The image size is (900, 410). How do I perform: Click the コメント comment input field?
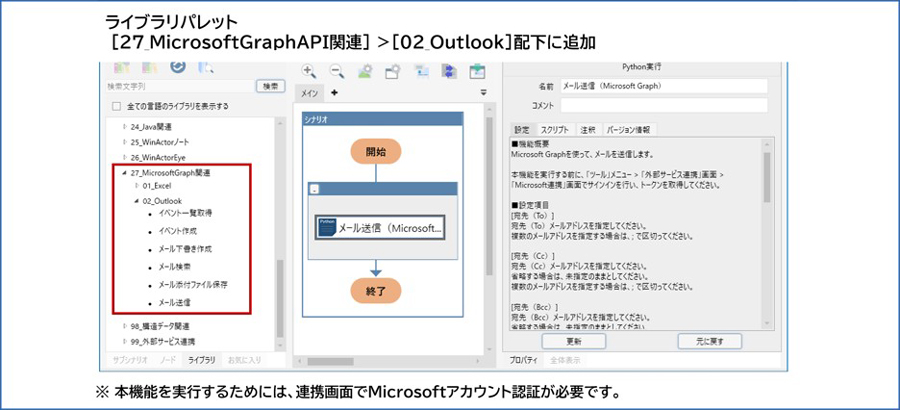[664, 106]
